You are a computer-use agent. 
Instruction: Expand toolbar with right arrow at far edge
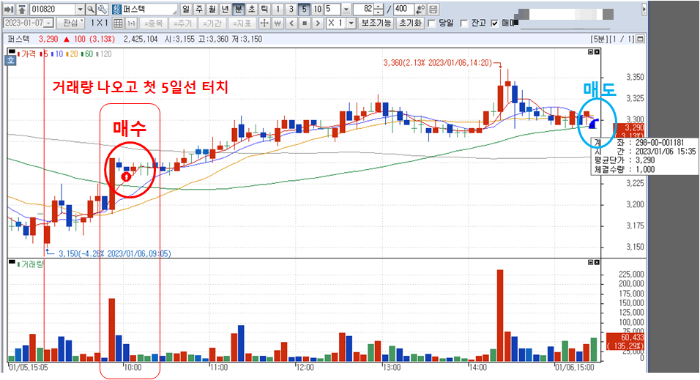[644, 9]
